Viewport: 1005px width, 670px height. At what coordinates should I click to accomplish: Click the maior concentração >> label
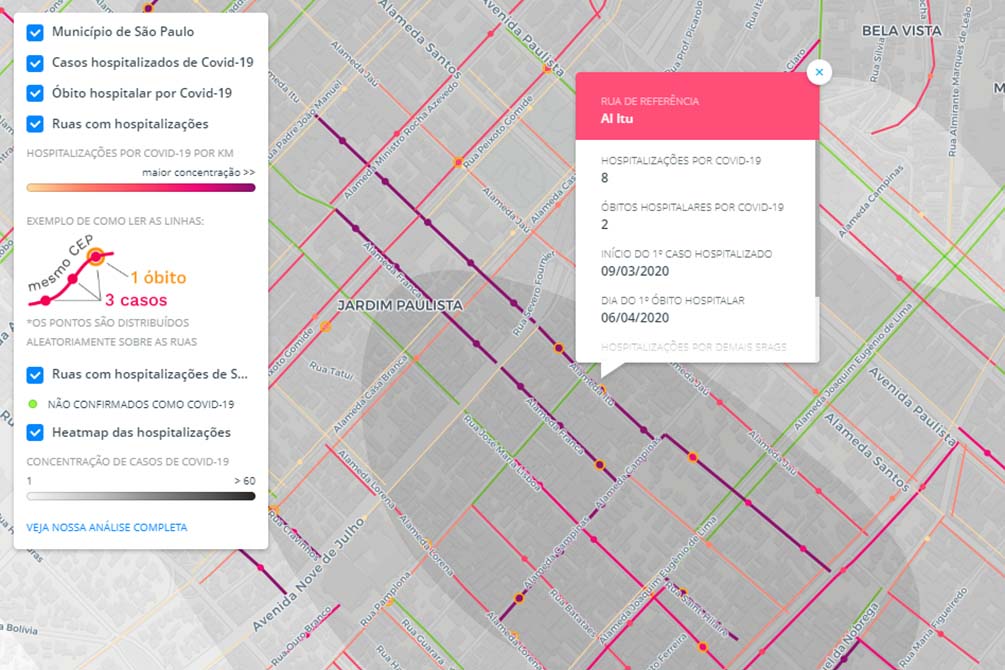coord(199,172)
